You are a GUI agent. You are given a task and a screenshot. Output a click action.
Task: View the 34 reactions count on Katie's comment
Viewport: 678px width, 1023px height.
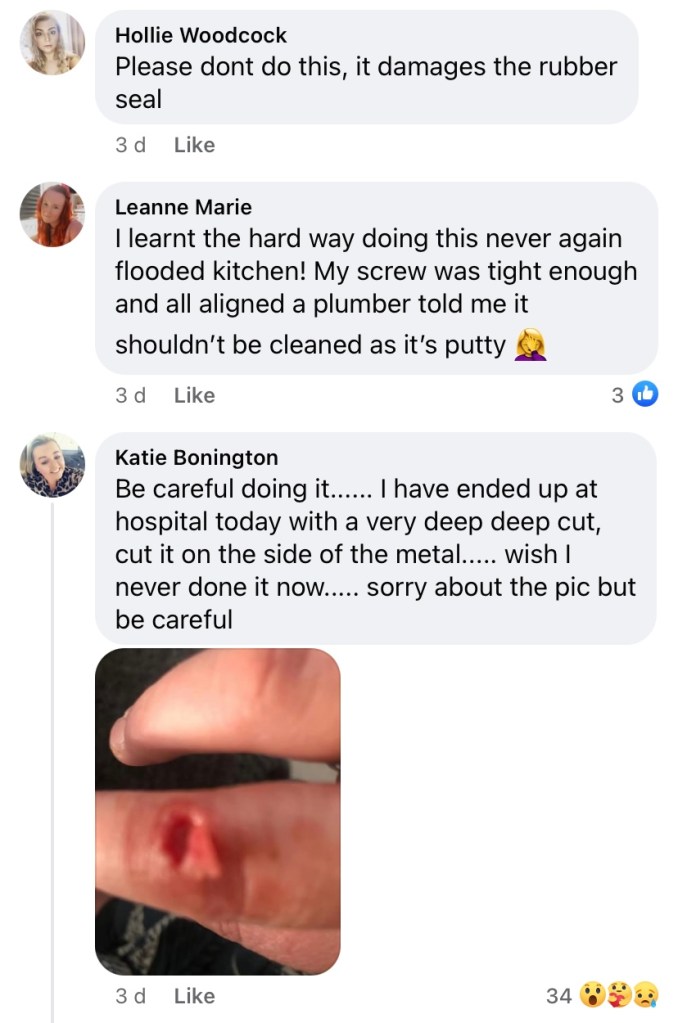[x=559, y=995]
